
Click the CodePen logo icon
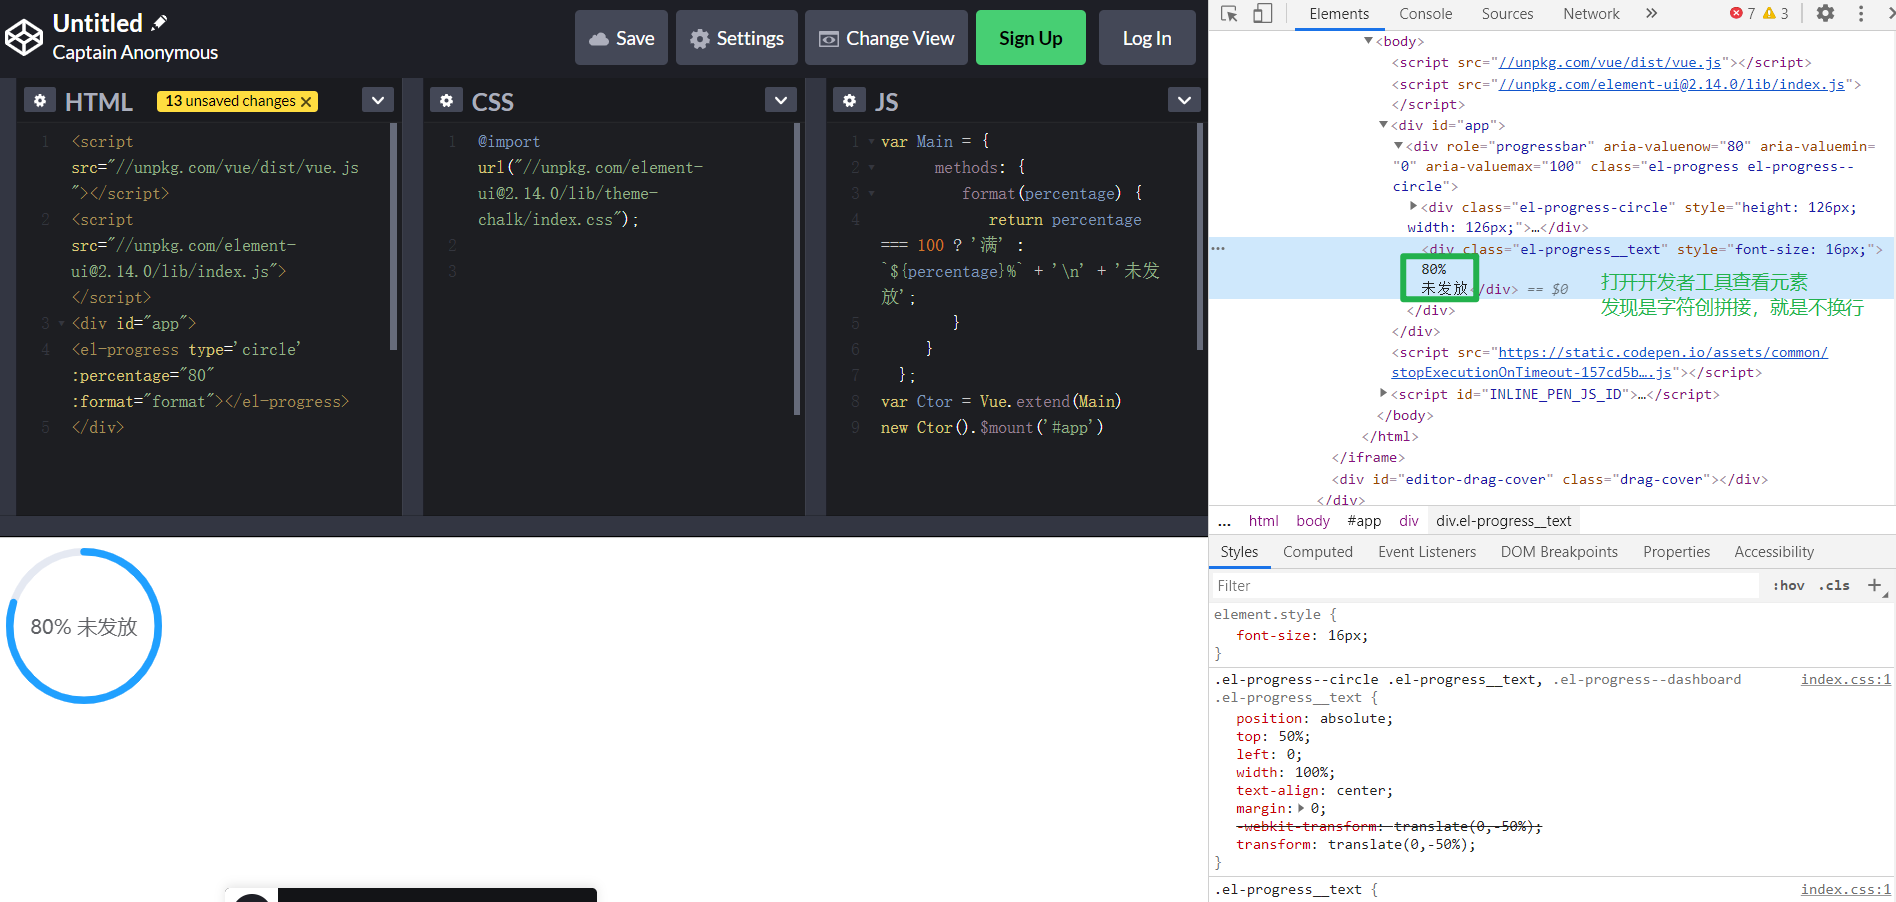(x=24, y=37)
